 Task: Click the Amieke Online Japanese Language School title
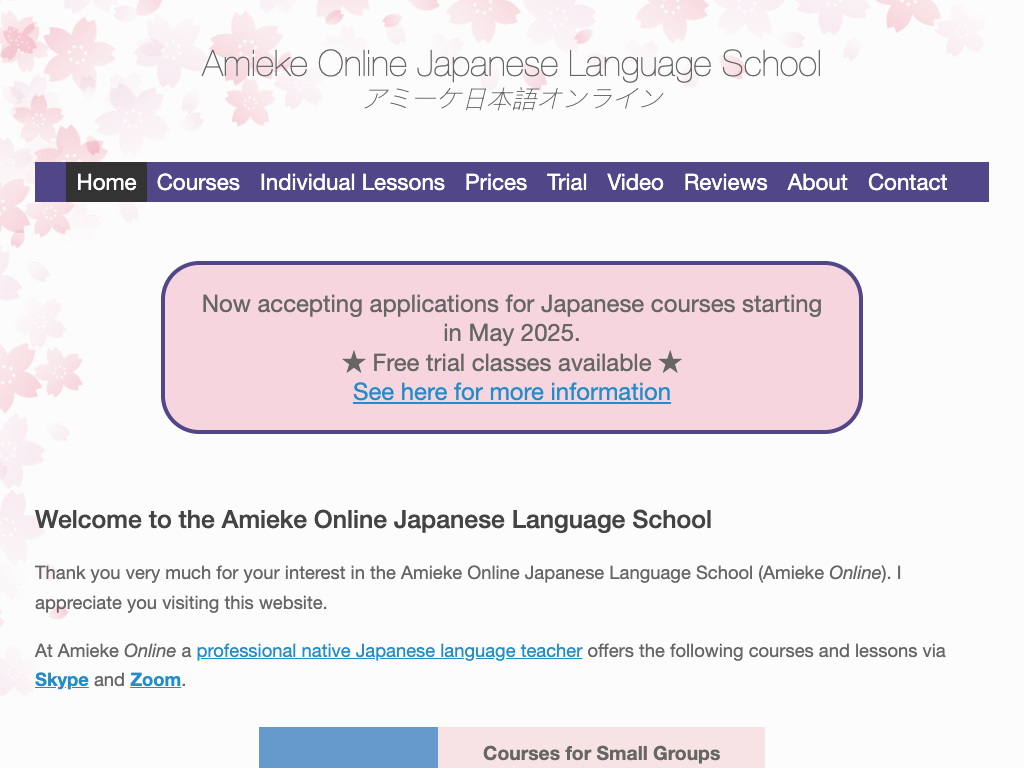pos(511,65)
